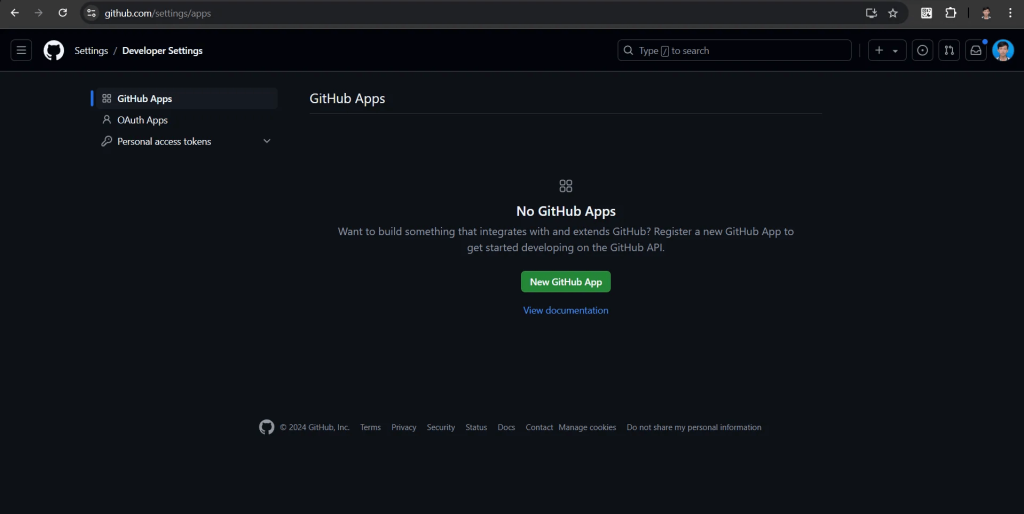The width and height of the screenshot is (1024, 514).
Task: Open the Privacy link in footer
Action: 403,428
